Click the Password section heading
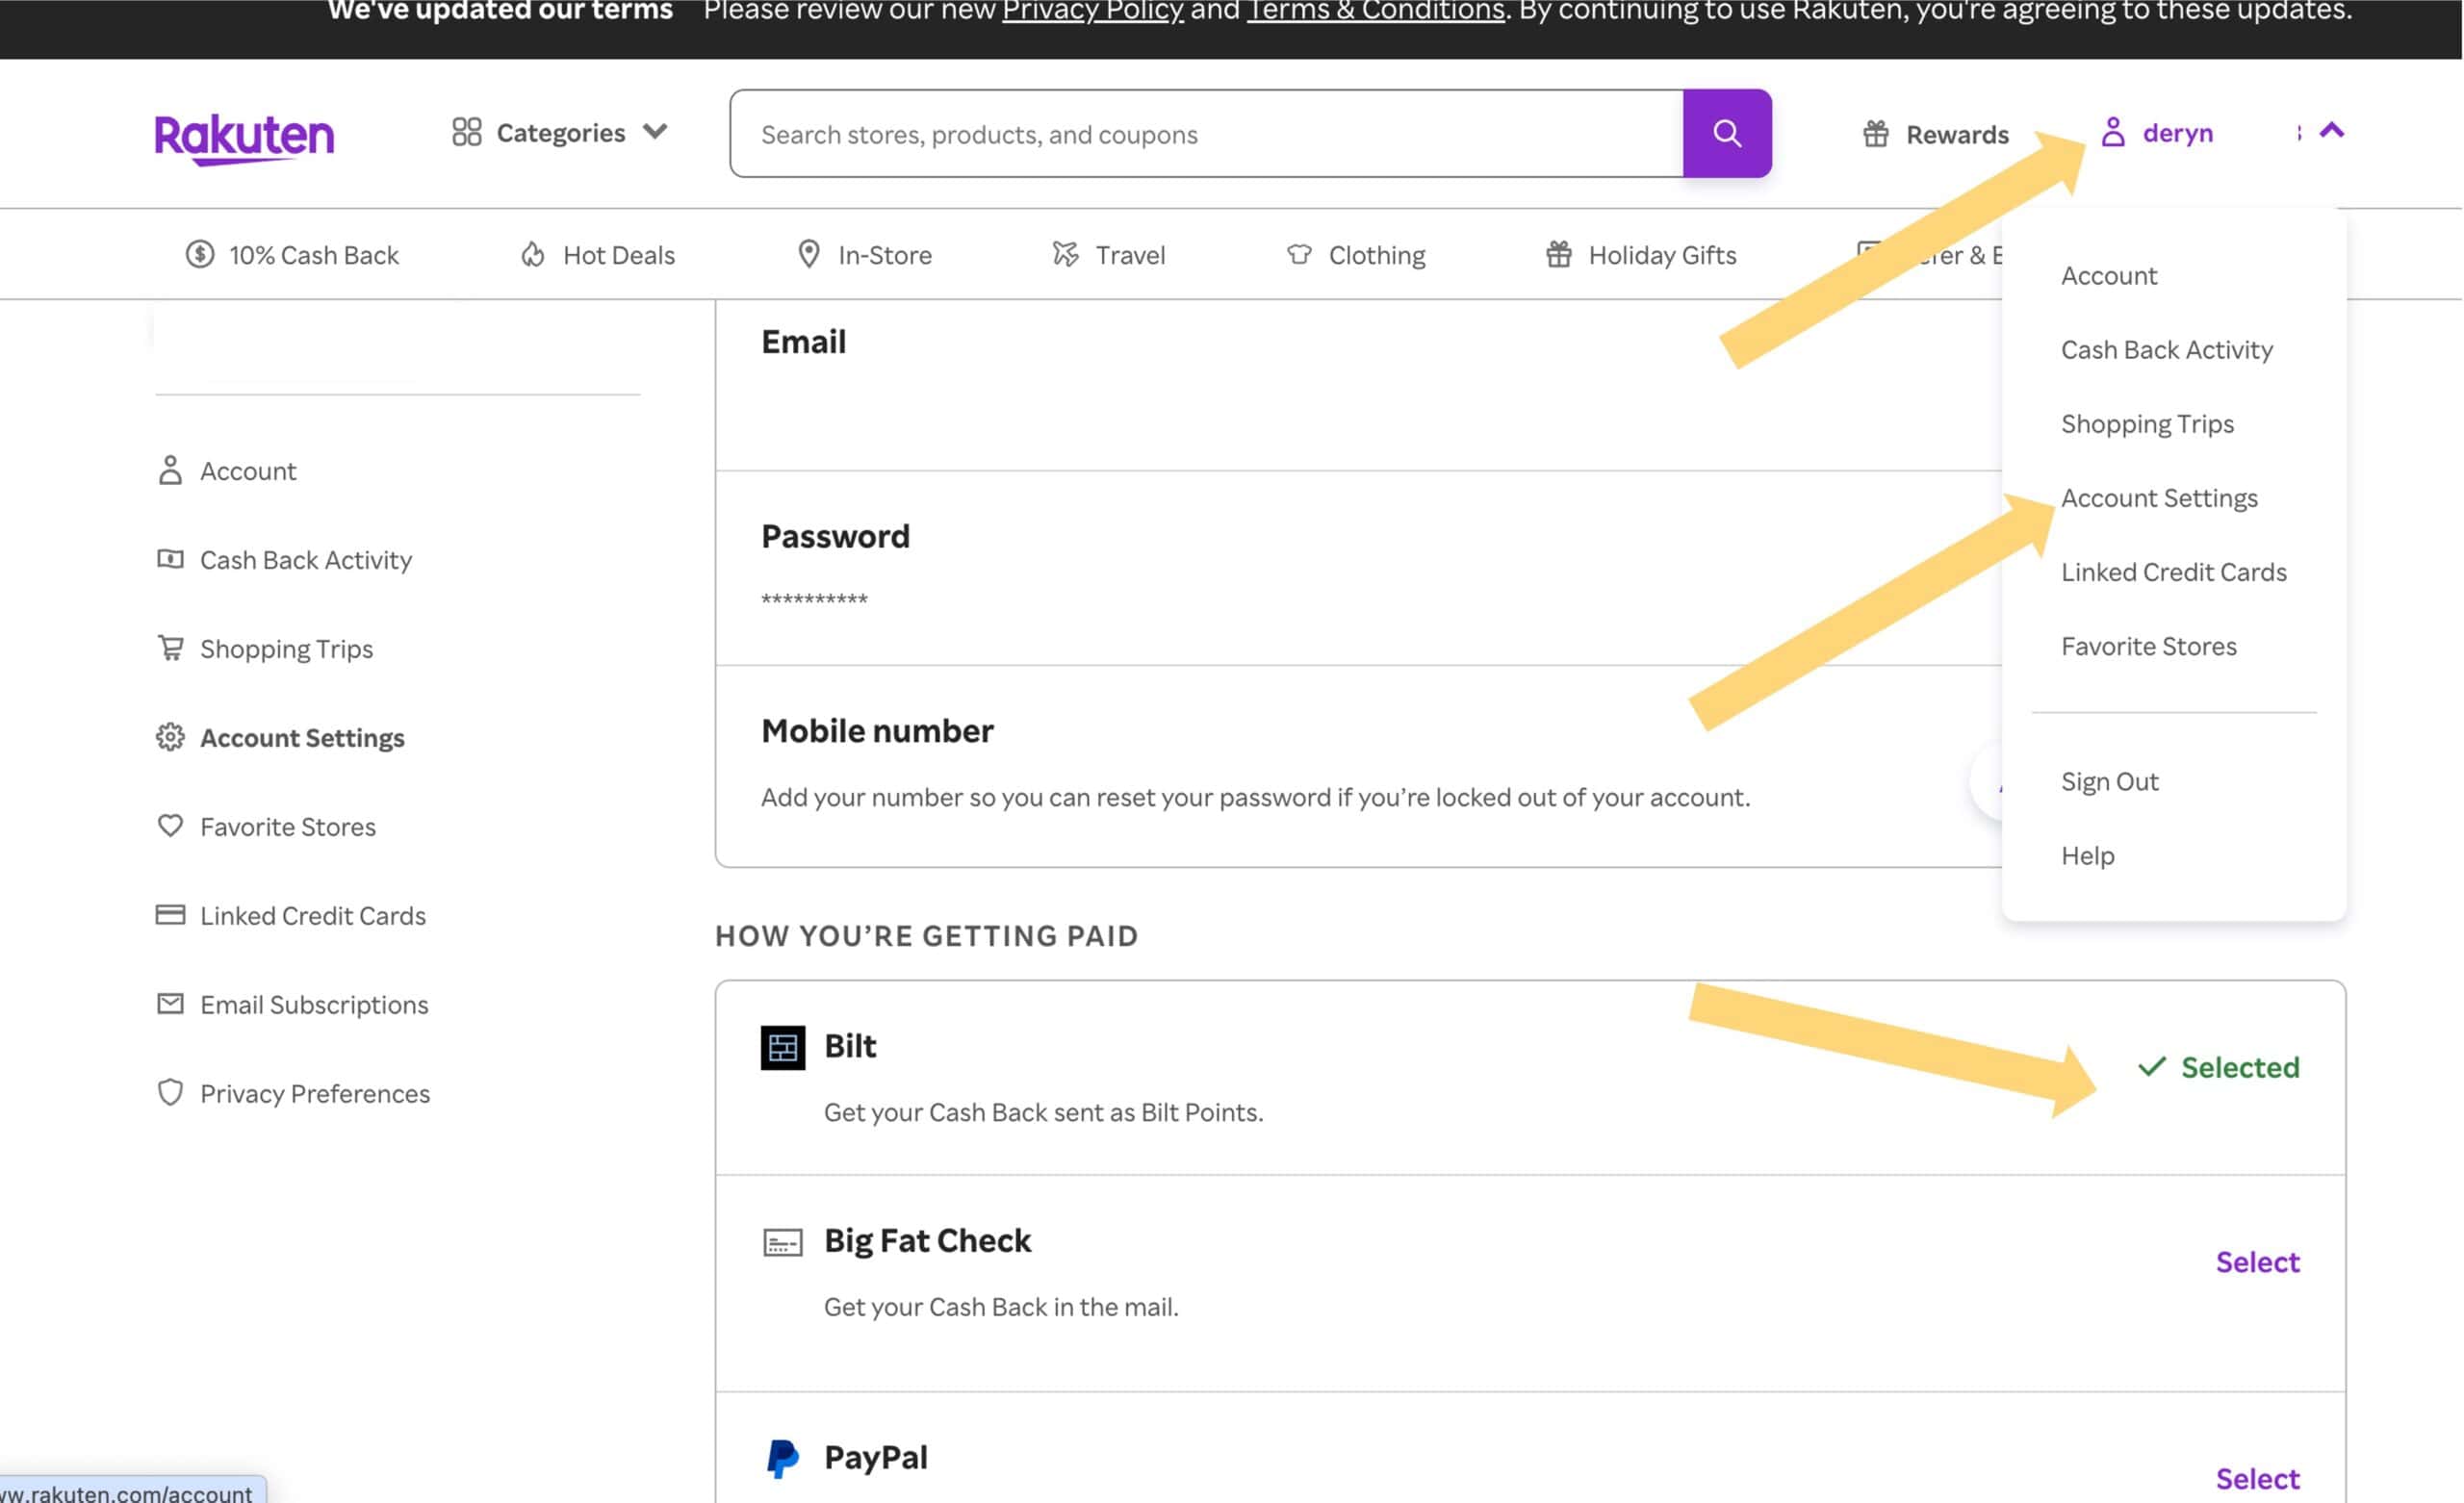 [x=835, y=537]
